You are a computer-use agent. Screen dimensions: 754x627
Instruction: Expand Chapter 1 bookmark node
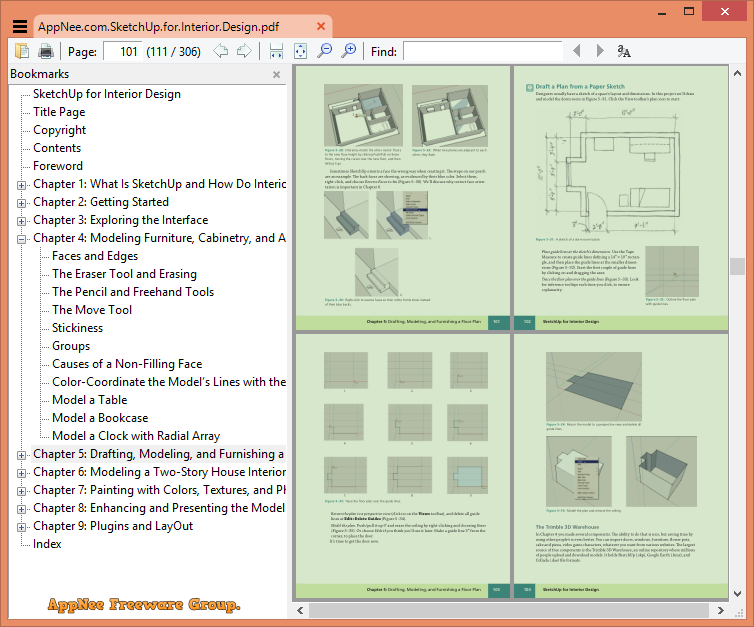[x=21, y=185]
